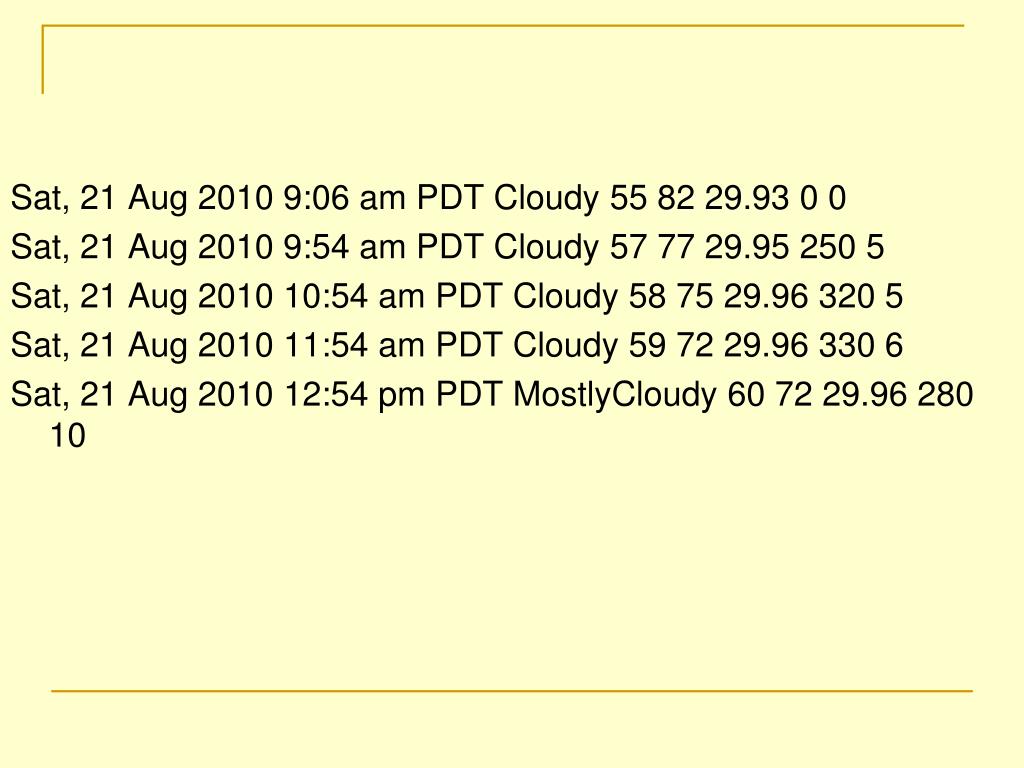This screenshot has height=768, width=1024.
Task: Click temperature 55 in first row
Action: 628,197
